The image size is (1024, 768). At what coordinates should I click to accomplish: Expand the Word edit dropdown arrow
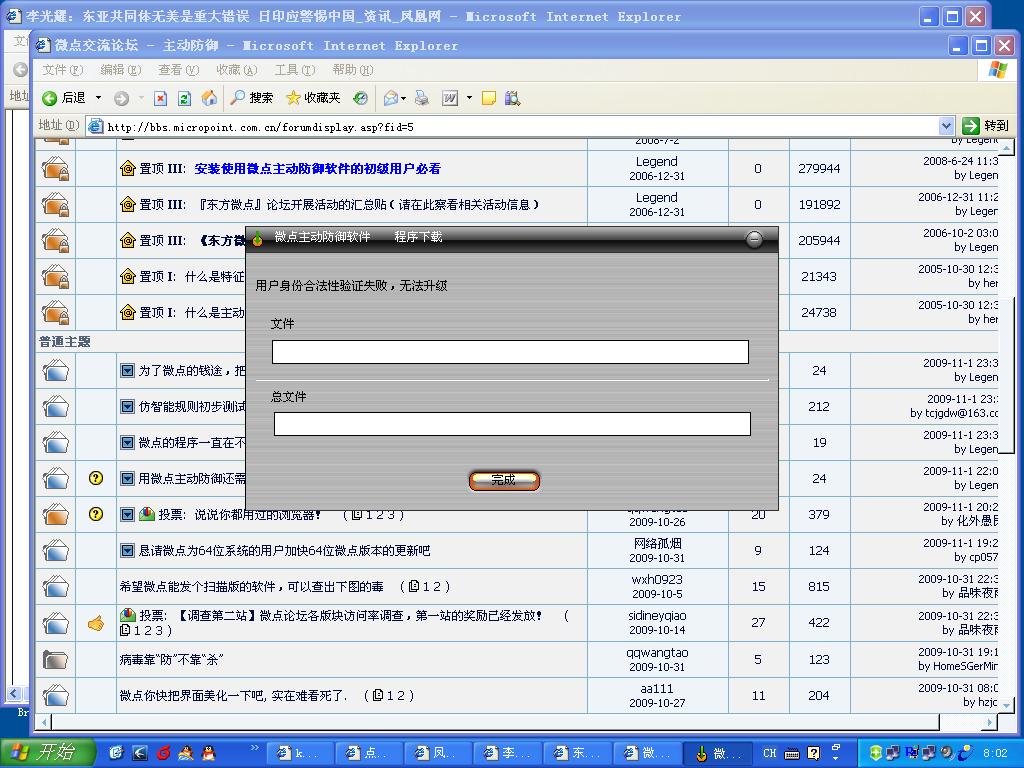[x=469, y=98]
